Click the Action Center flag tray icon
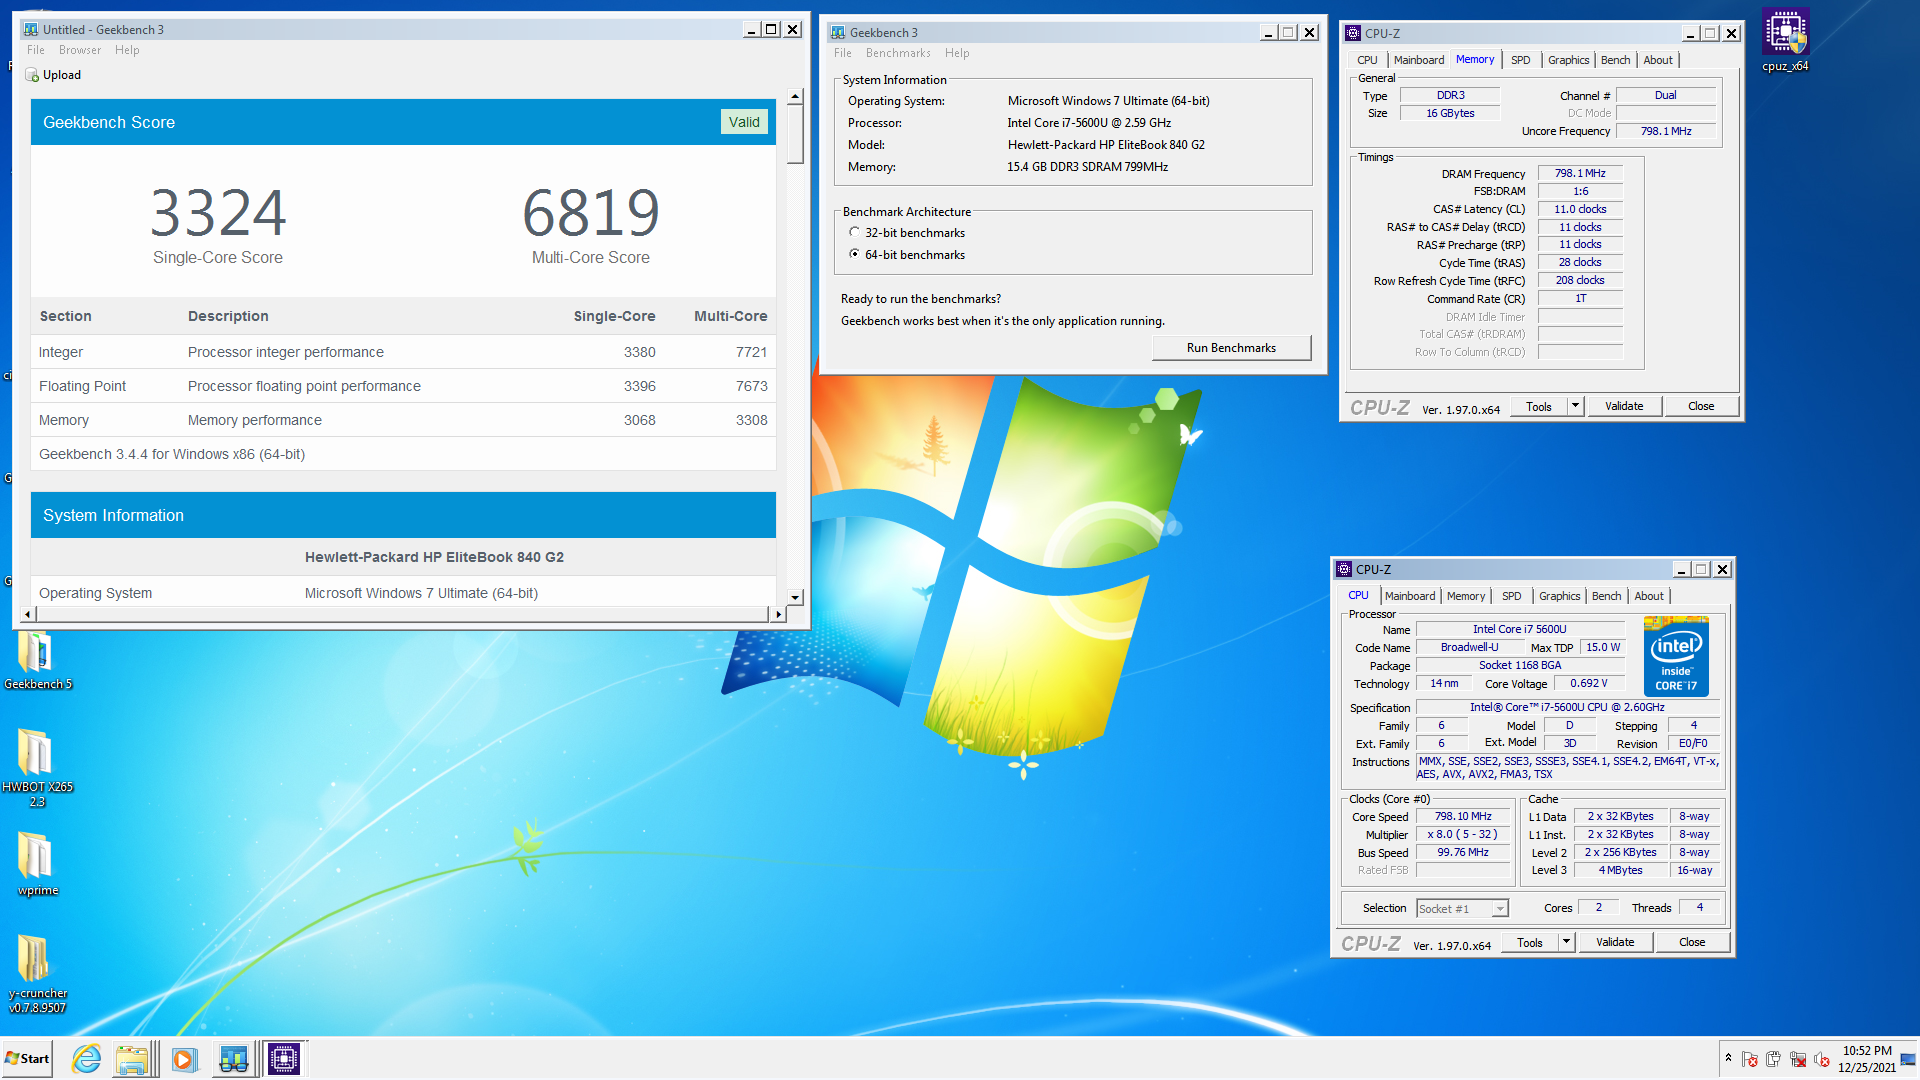The height and width of the screenshot is (1080, 1920). (1750, 1059)
